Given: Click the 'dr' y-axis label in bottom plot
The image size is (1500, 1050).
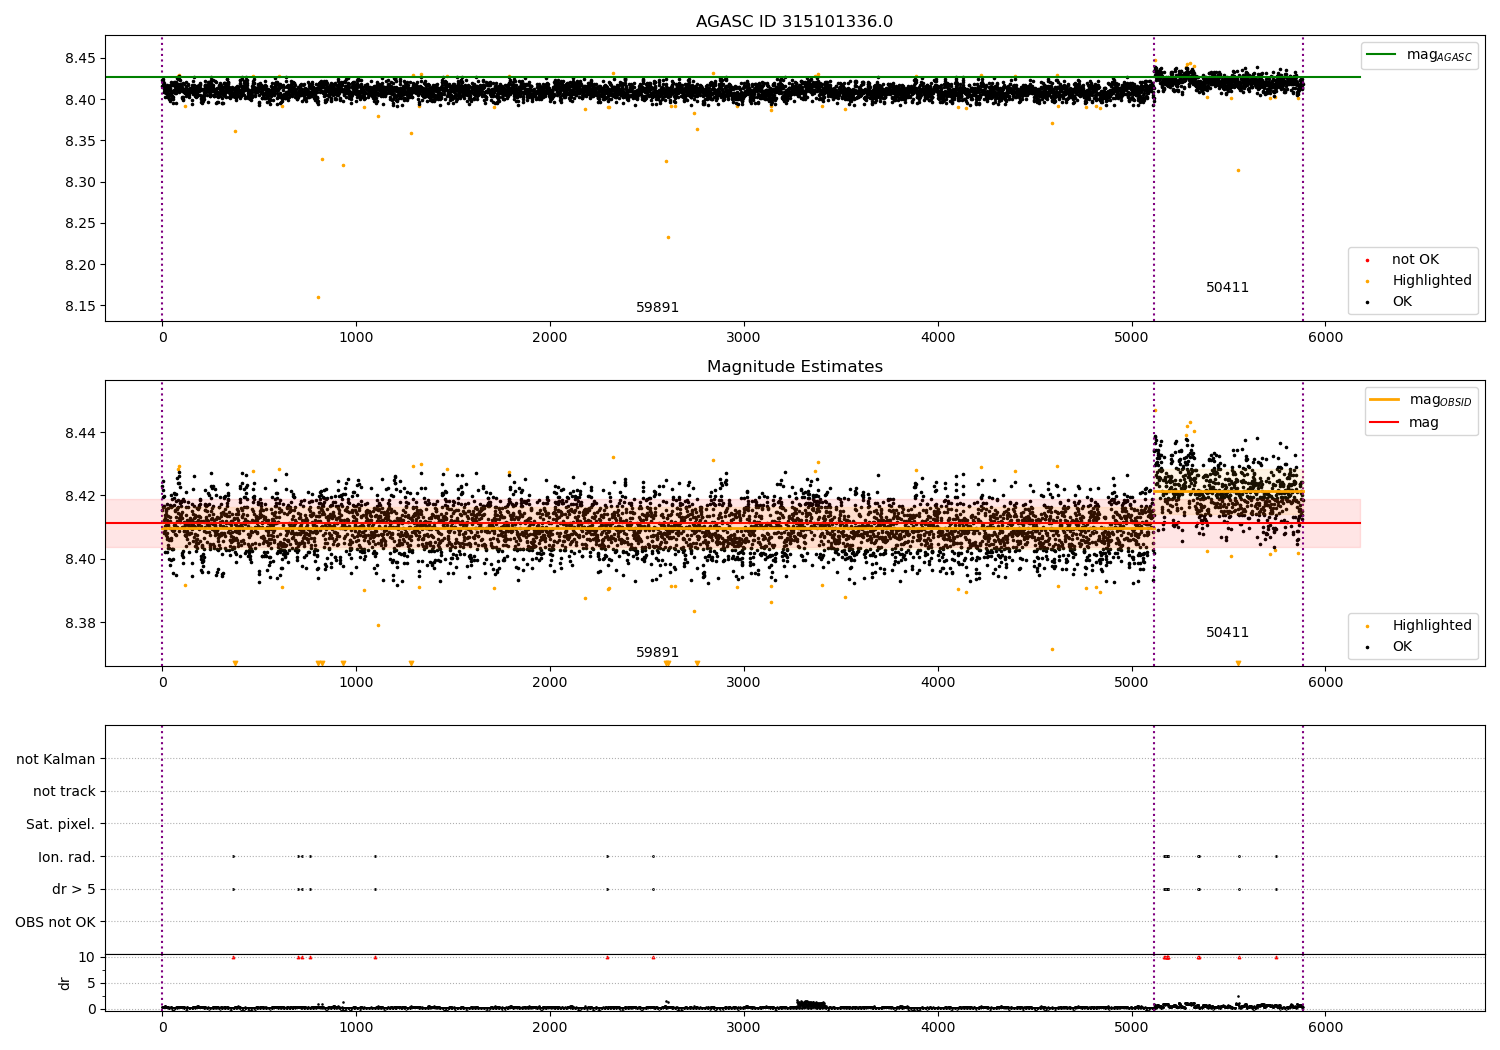Looking at the screenshot, I should pos(65,983).
